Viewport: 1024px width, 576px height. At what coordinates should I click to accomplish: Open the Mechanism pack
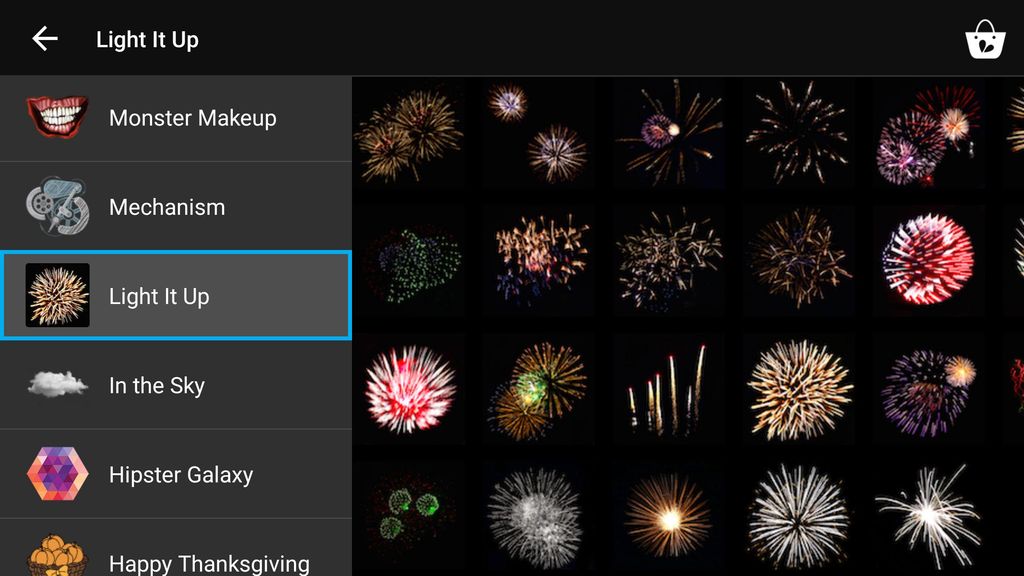pyautogui.click(x=176, y=206)
